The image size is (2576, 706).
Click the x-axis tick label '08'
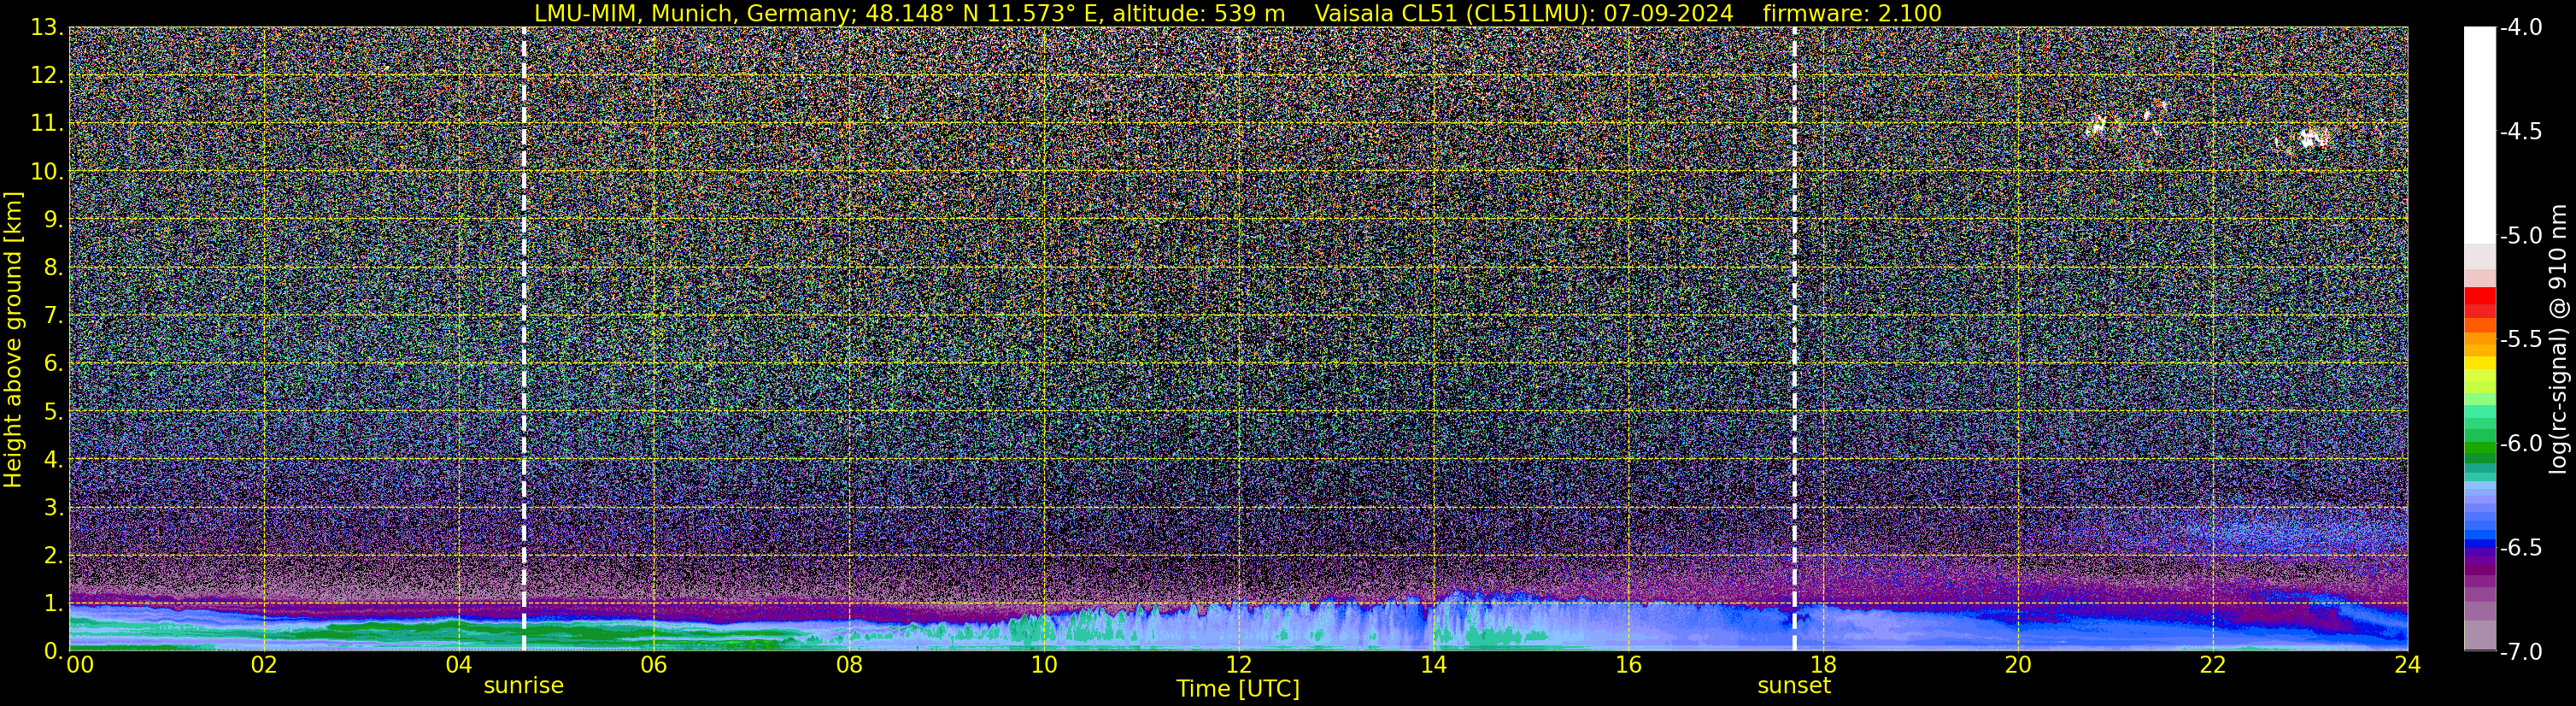click(x=848, y=665)
